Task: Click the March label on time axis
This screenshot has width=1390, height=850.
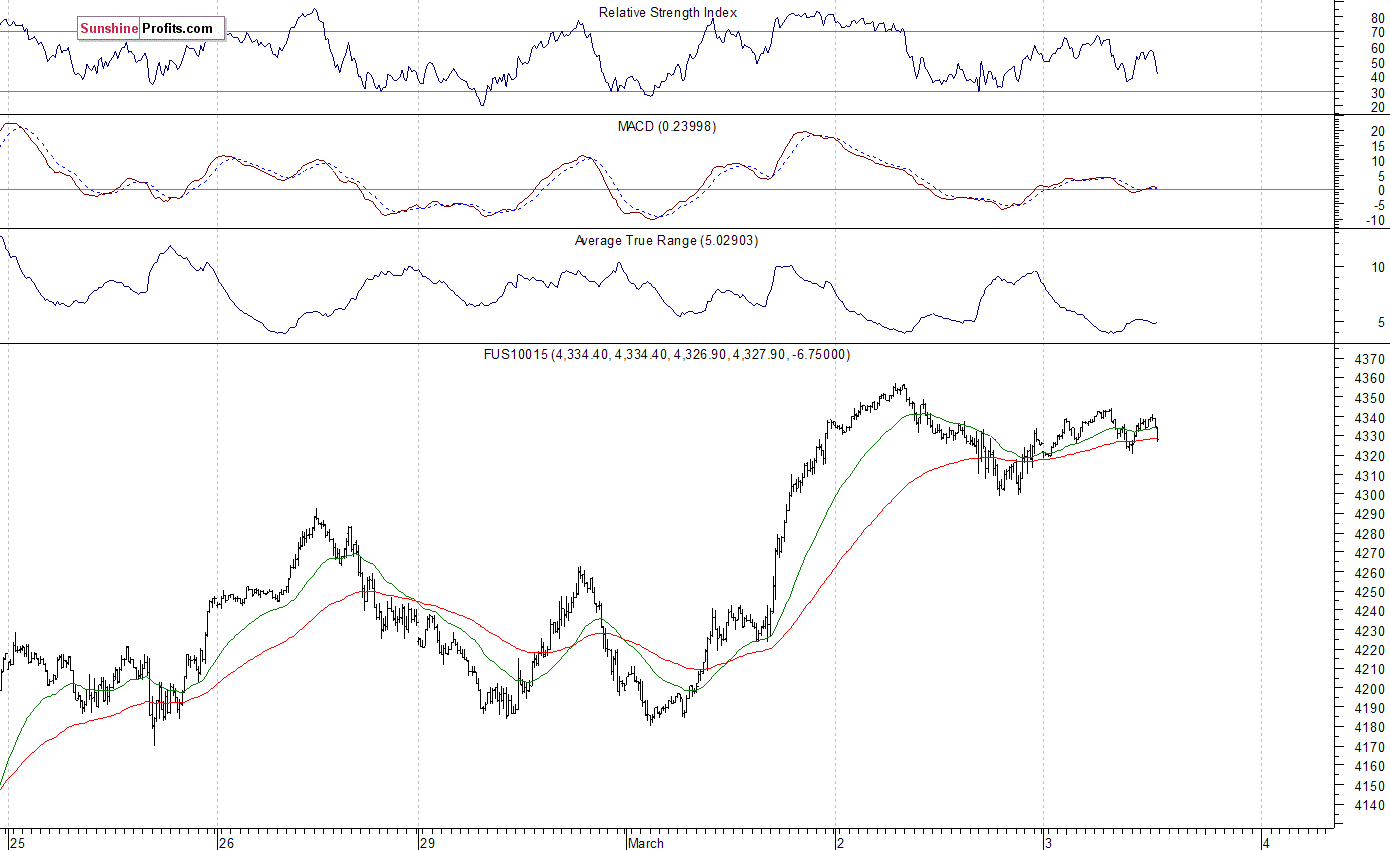Action: tap(647, 842)
